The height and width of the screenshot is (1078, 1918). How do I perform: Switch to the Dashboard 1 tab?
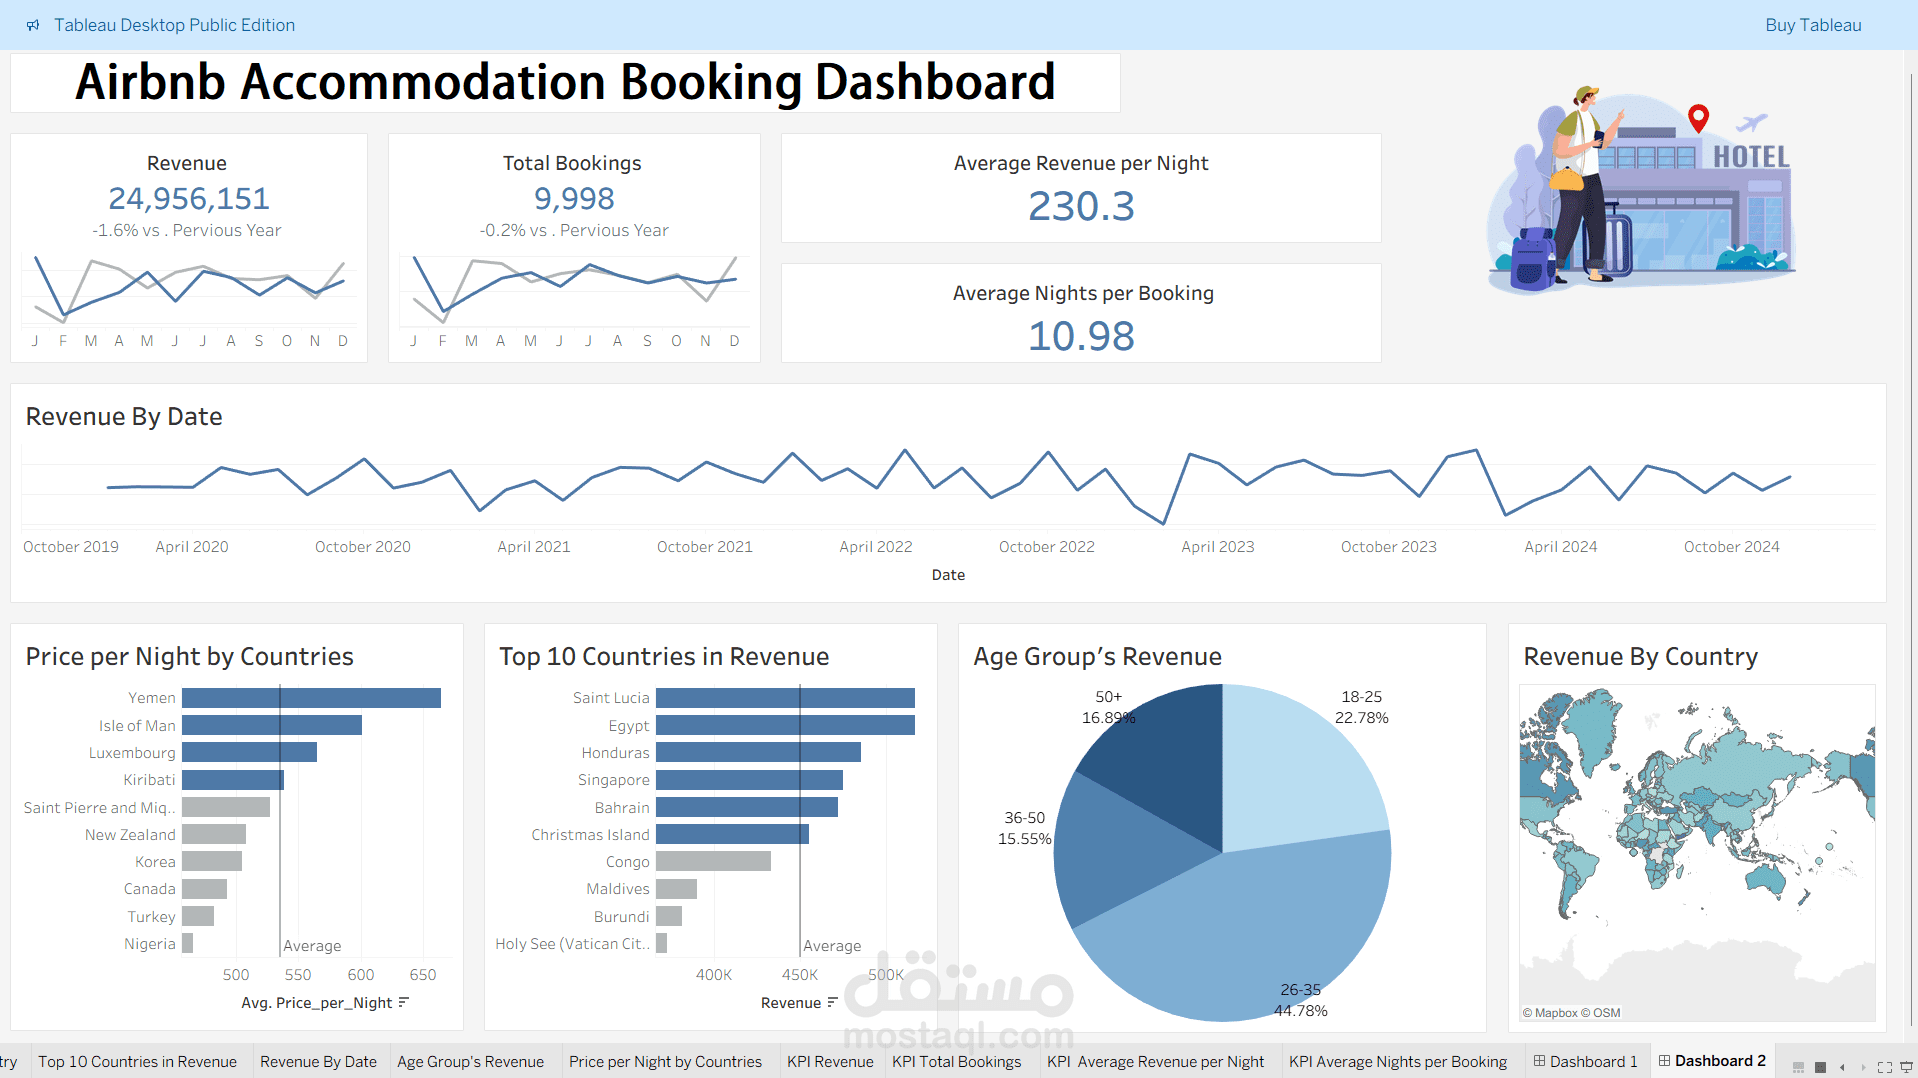pyautogui.click(x=1586, y=1062)
